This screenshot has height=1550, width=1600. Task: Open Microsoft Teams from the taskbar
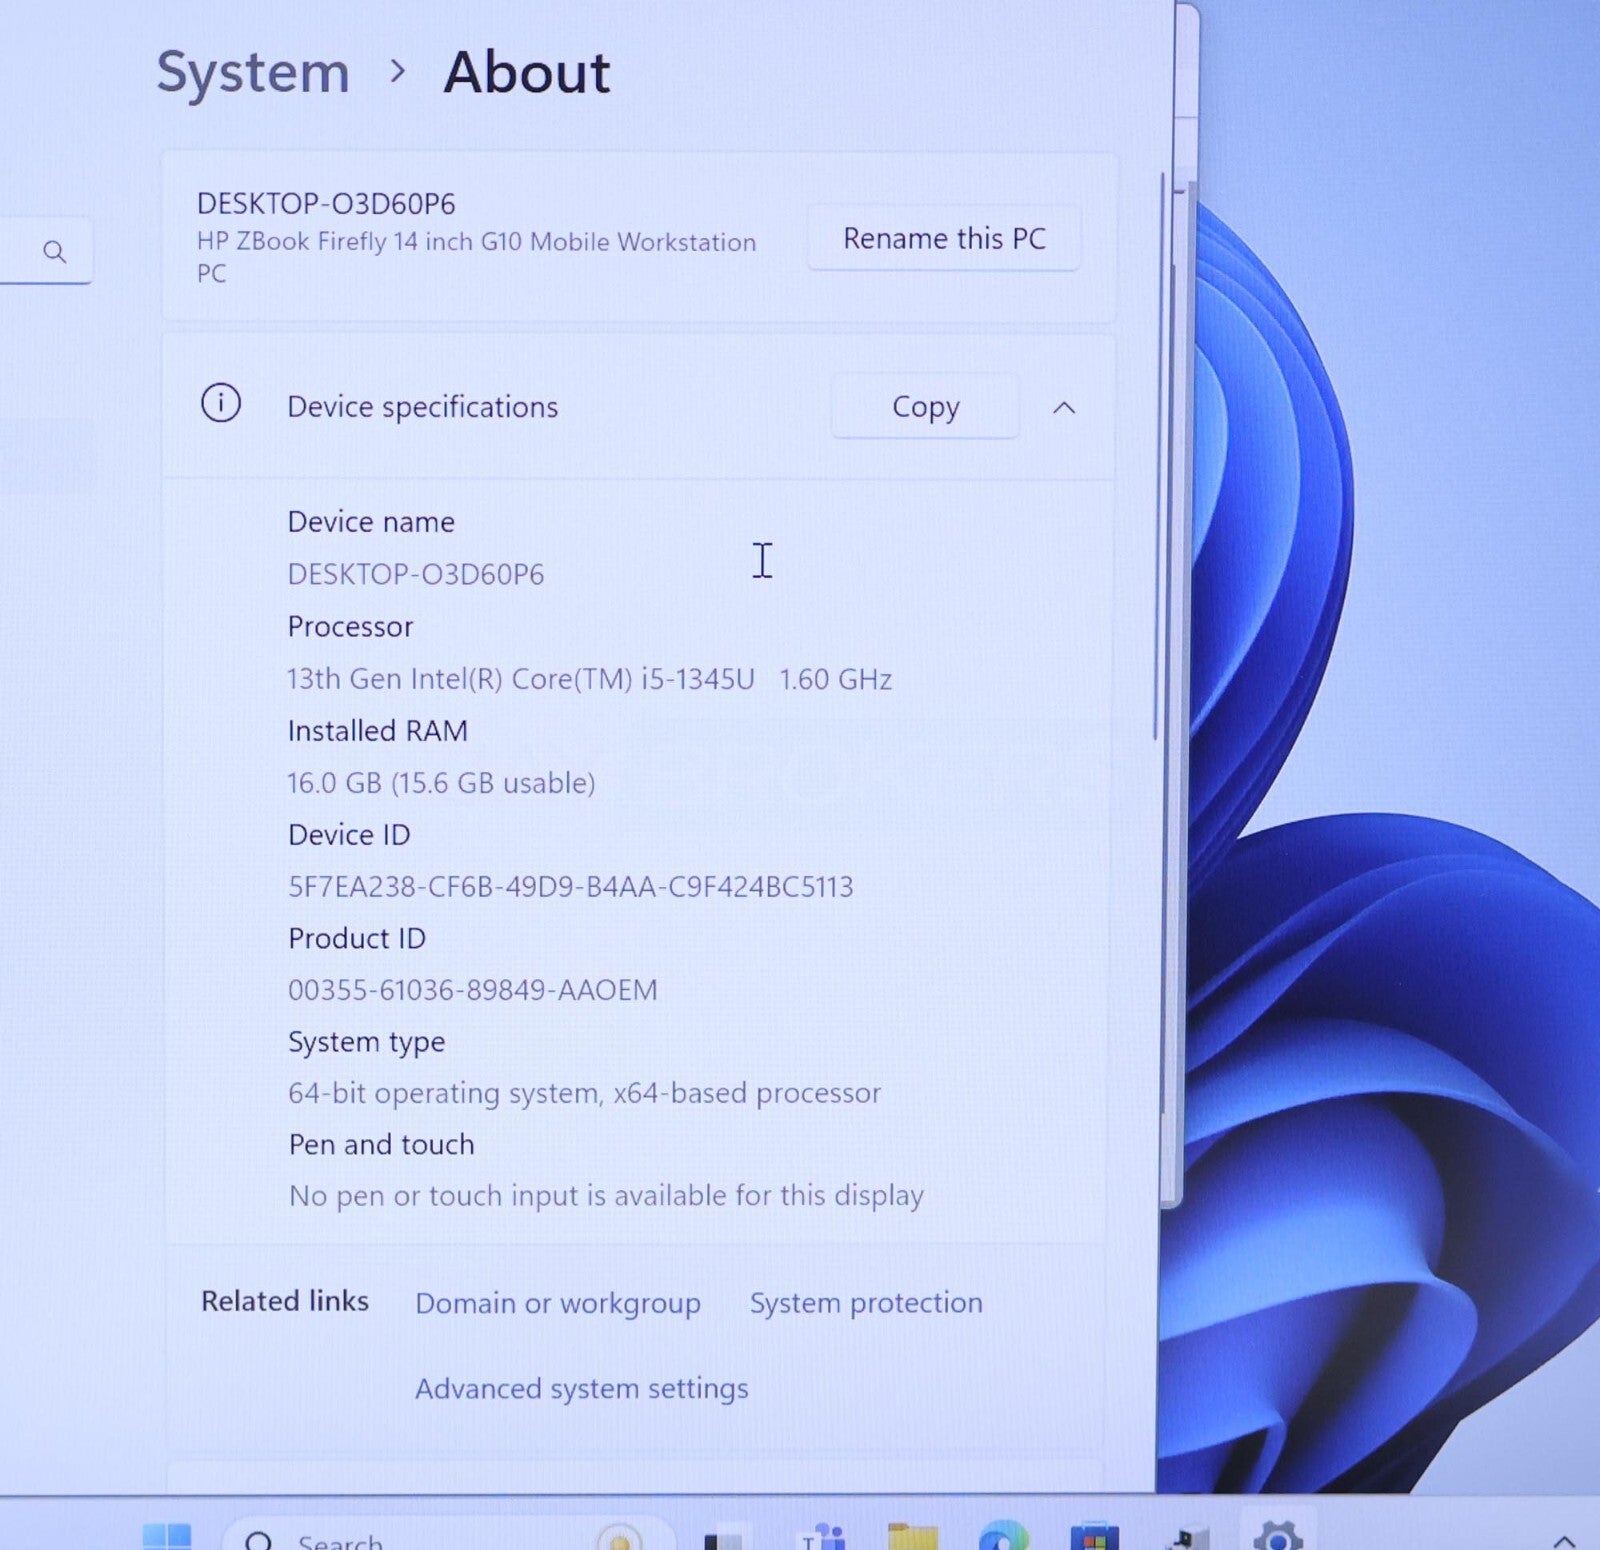pos(822,1536)
